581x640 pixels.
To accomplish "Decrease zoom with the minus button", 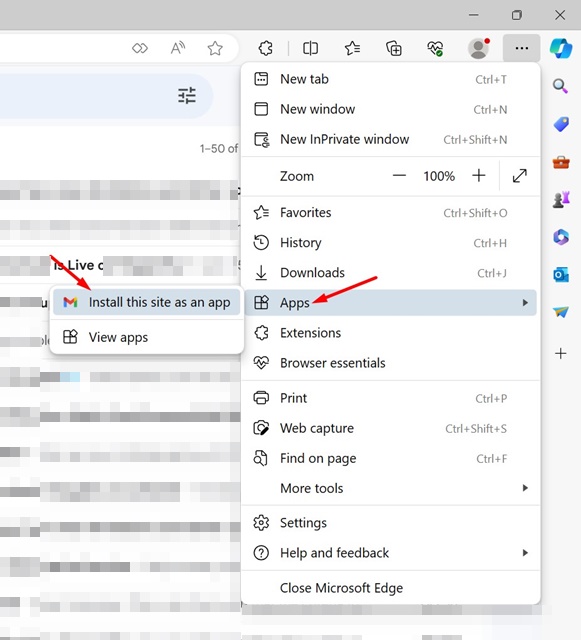I will [x=399, y=176].
